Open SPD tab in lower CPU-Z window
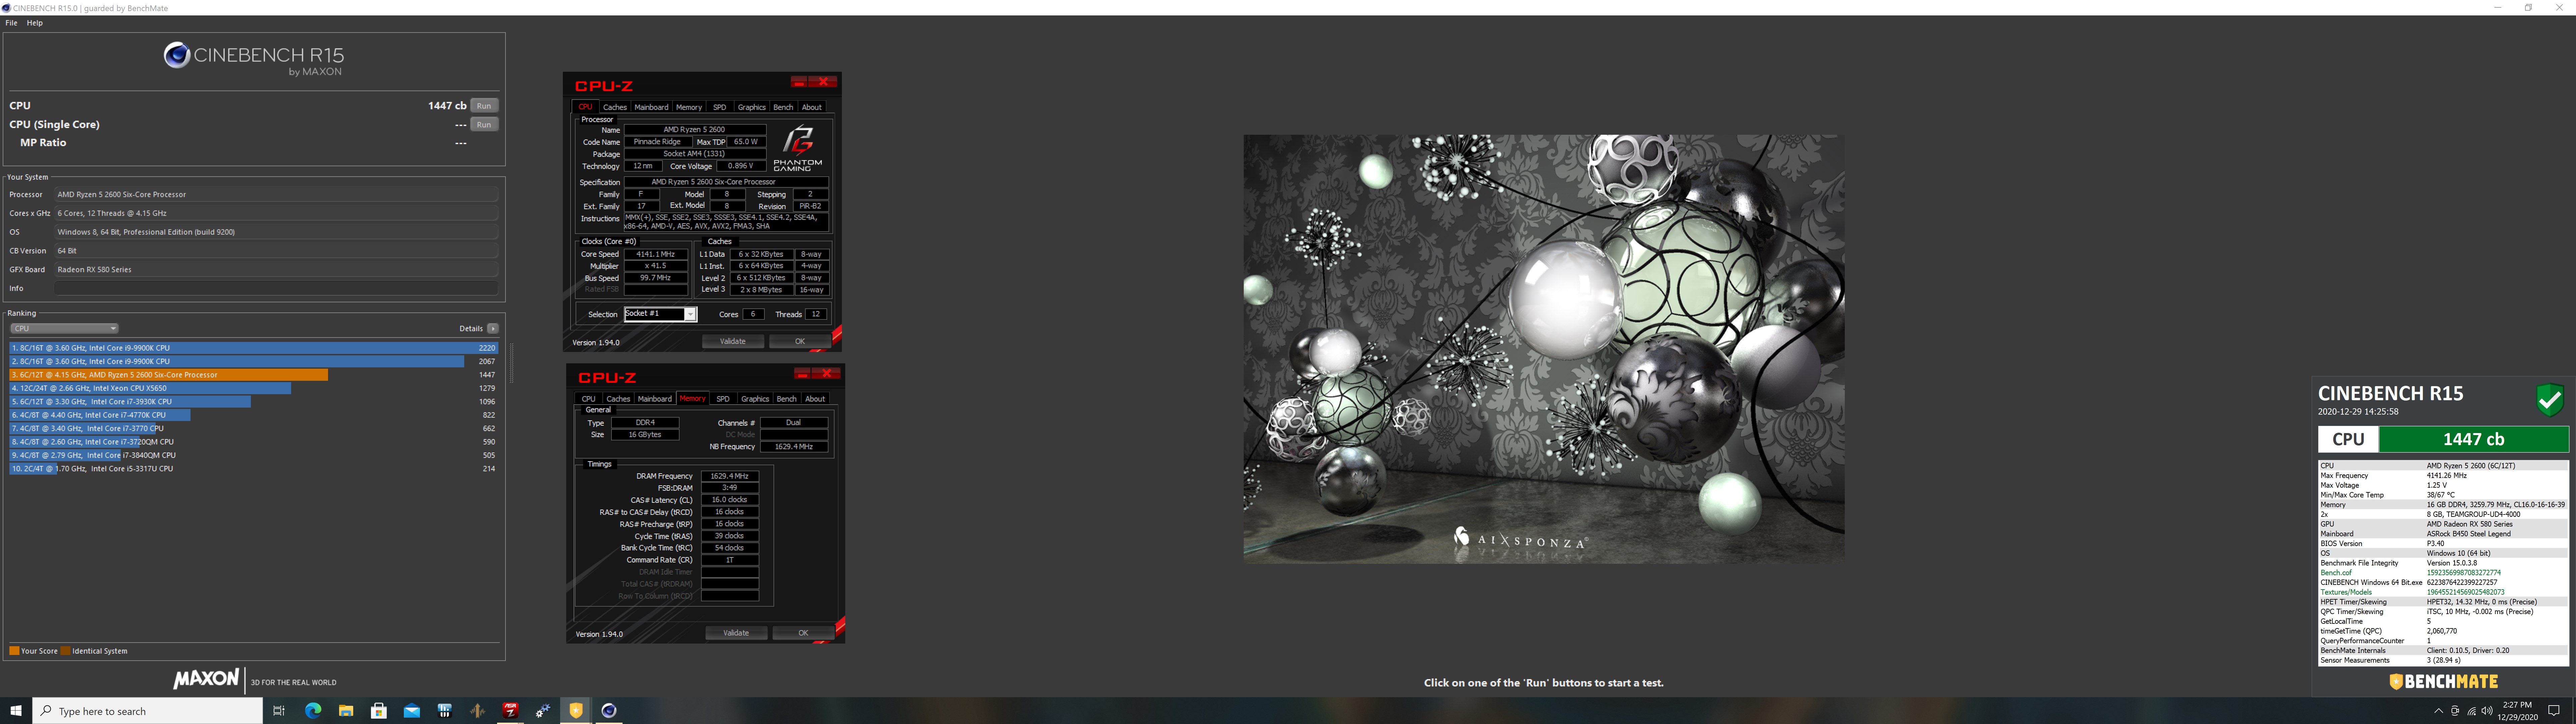 (723, 399)
